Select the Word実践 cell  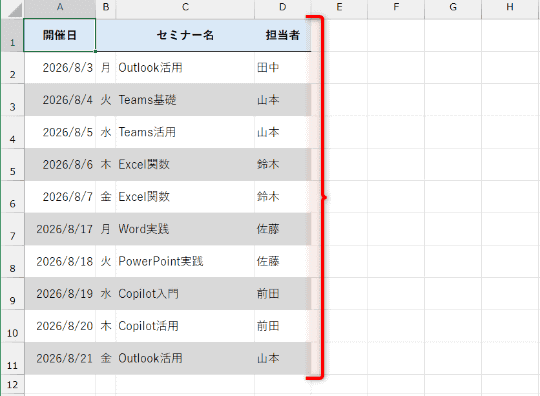[x=185, y=229]
